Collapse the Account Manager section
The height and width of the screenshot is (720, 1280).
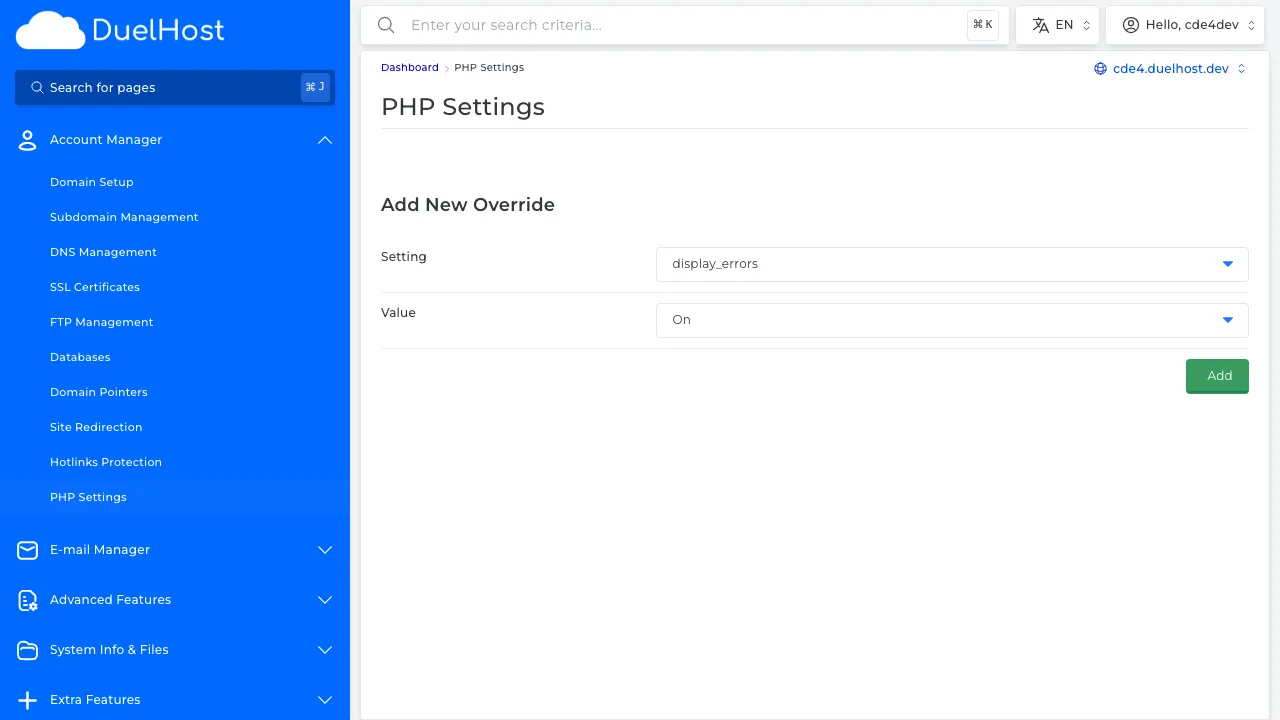(x=324, y=140)
